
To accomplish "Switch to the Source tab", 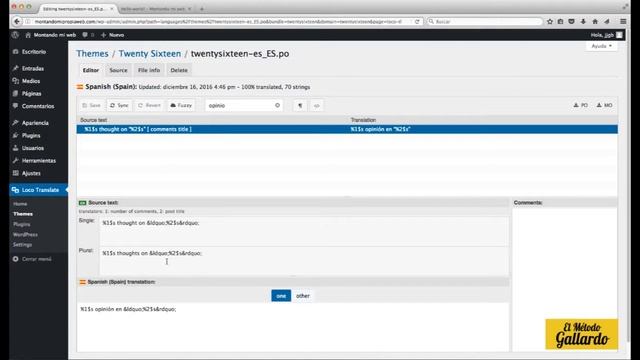I will 118,70.
